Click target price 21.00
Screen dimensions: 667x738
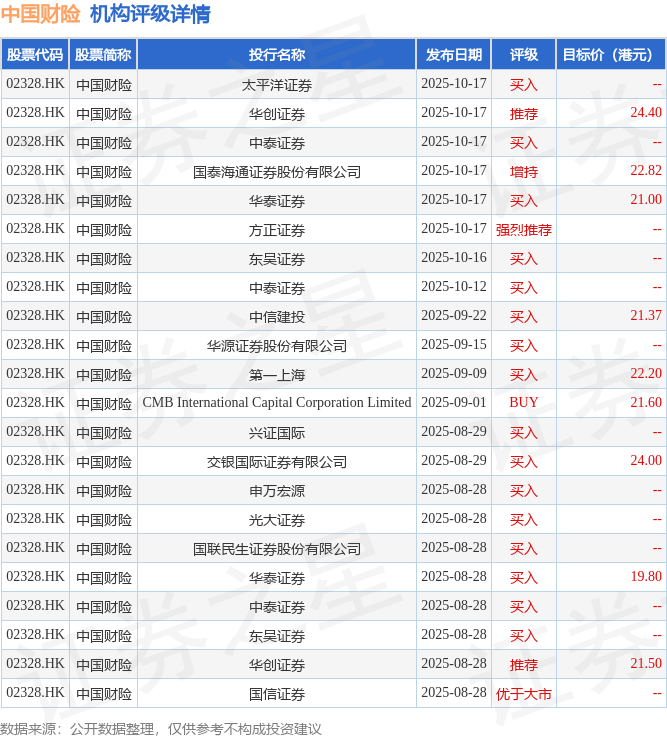point(646,200)
